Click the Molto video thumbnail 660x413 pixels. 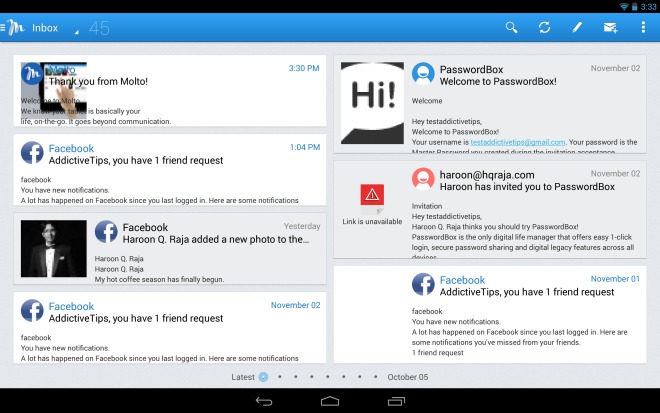click(x=54, y=89)
